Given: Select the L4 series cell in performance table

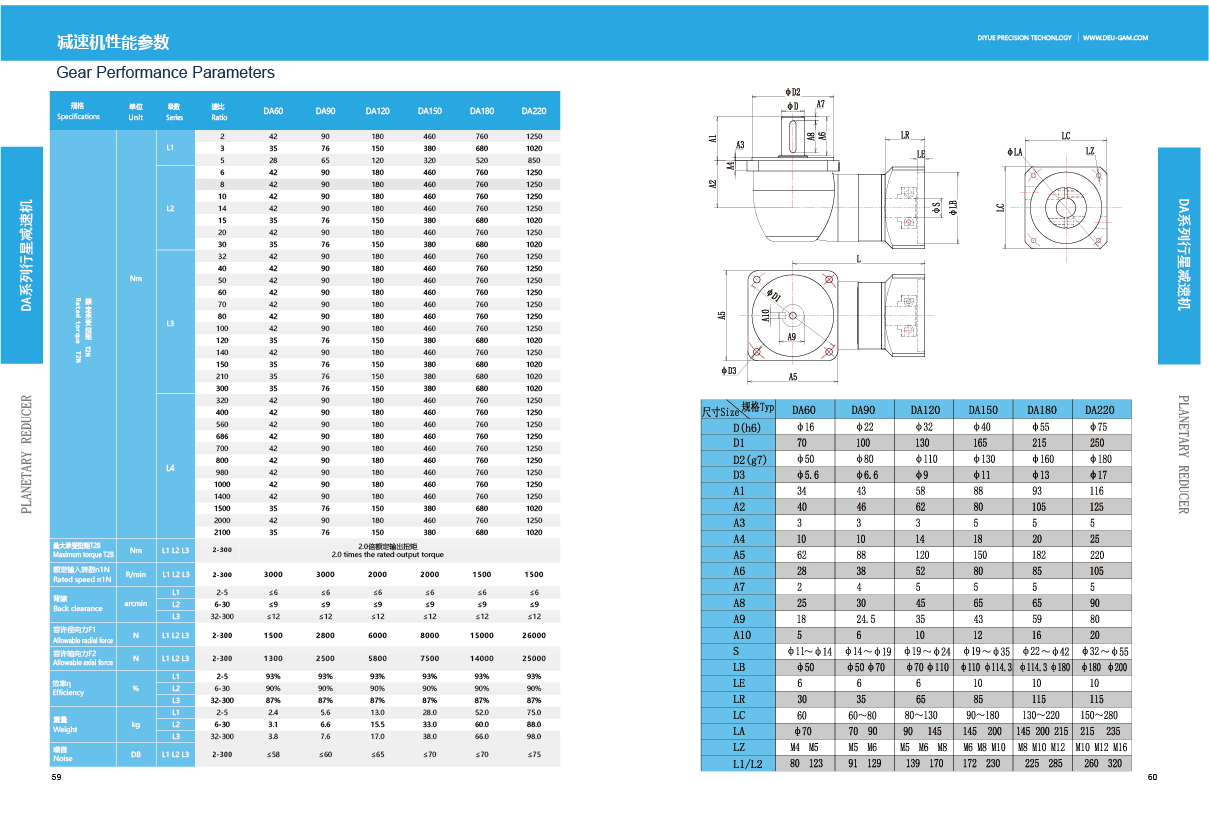Looking at the screenshot, I should click(171, 467).
